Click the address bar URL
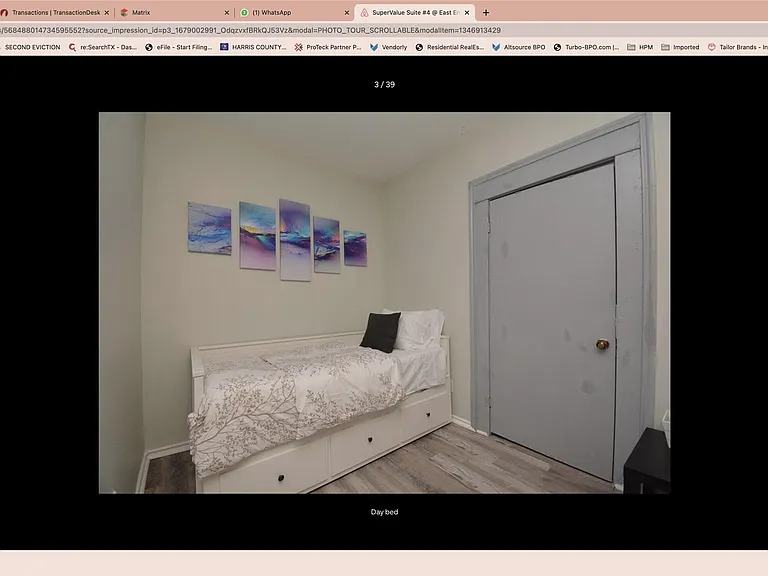This screenshot has width=768, height=576. (251, 30)
